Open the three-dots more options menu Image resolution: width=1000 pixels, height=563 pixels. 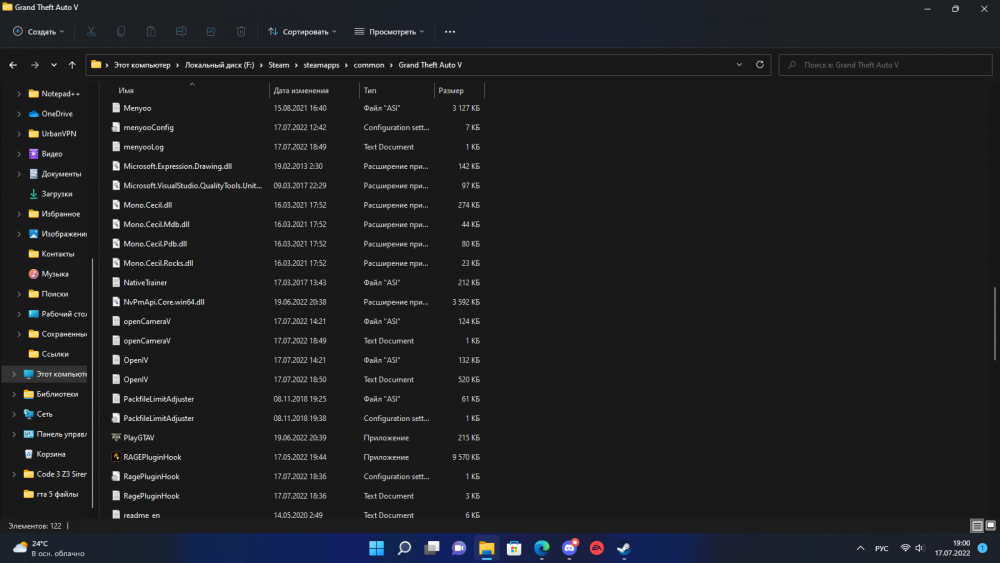click(x=450, y=32)
